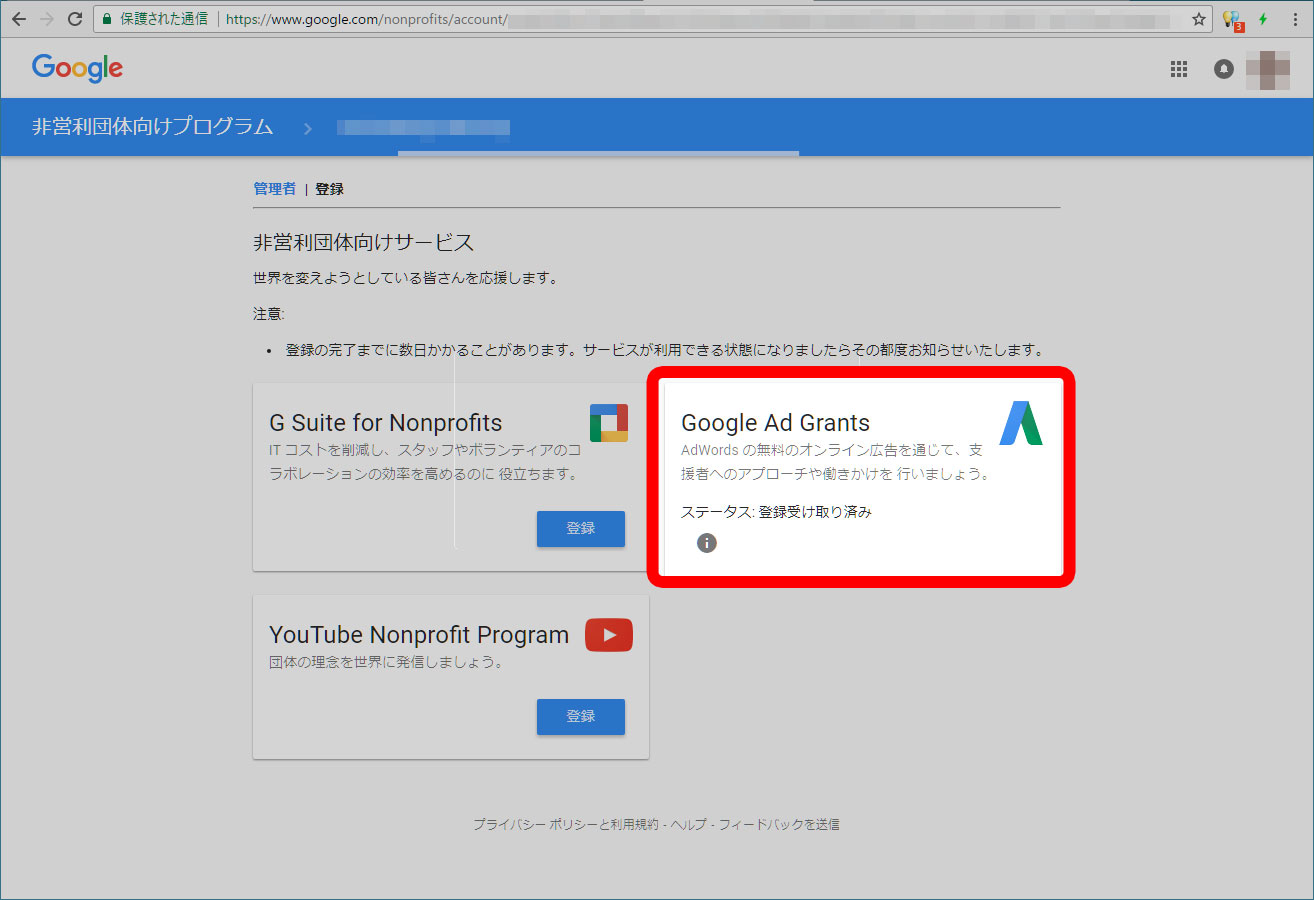Click the Google logo
This screenshot has height=900, width=1314.
77,68
